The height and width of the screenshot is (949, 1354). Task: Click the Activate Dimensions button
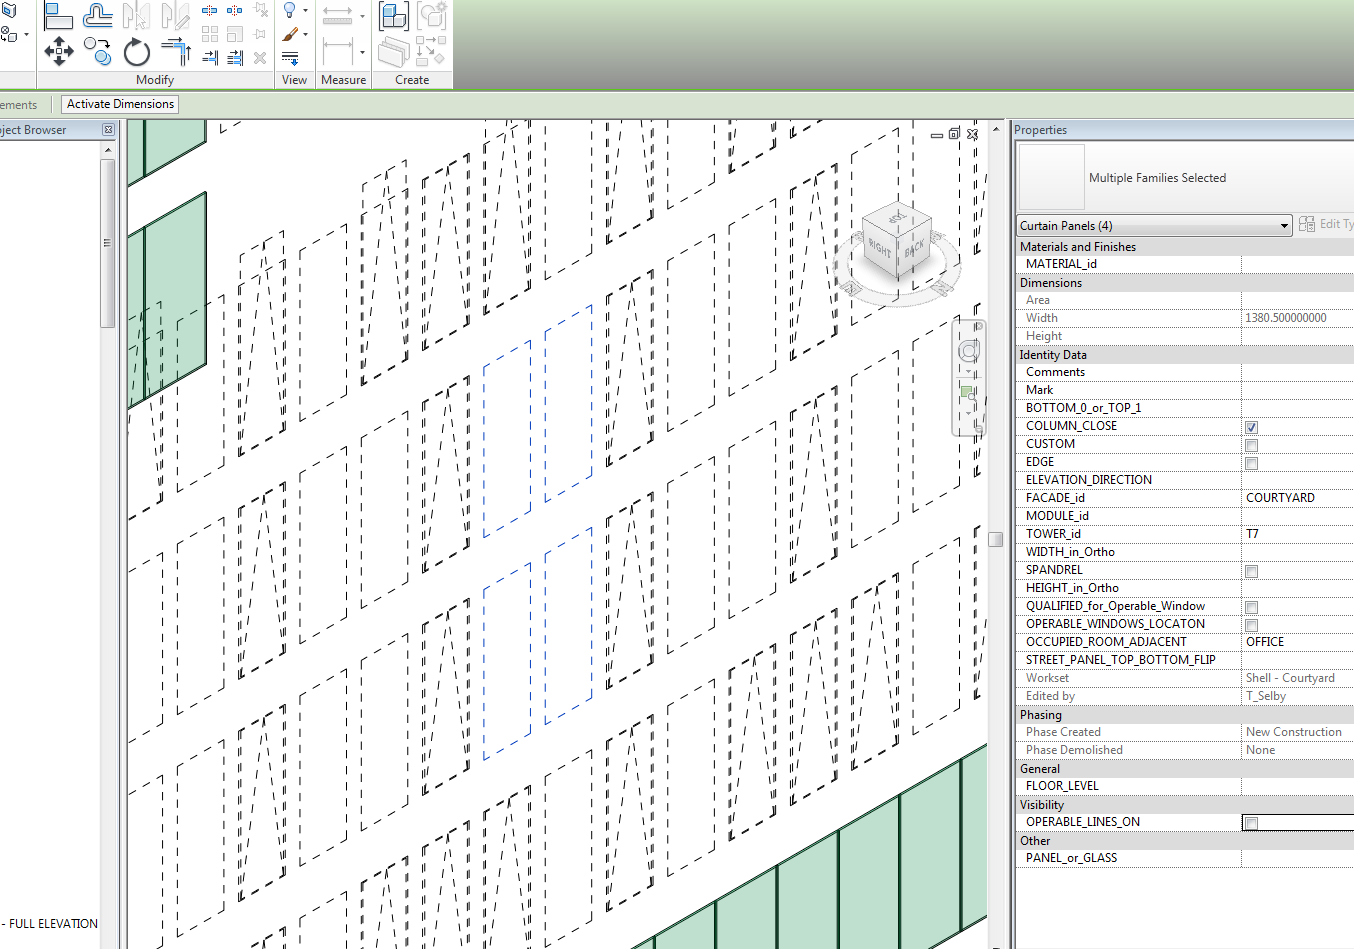(120, 104)
